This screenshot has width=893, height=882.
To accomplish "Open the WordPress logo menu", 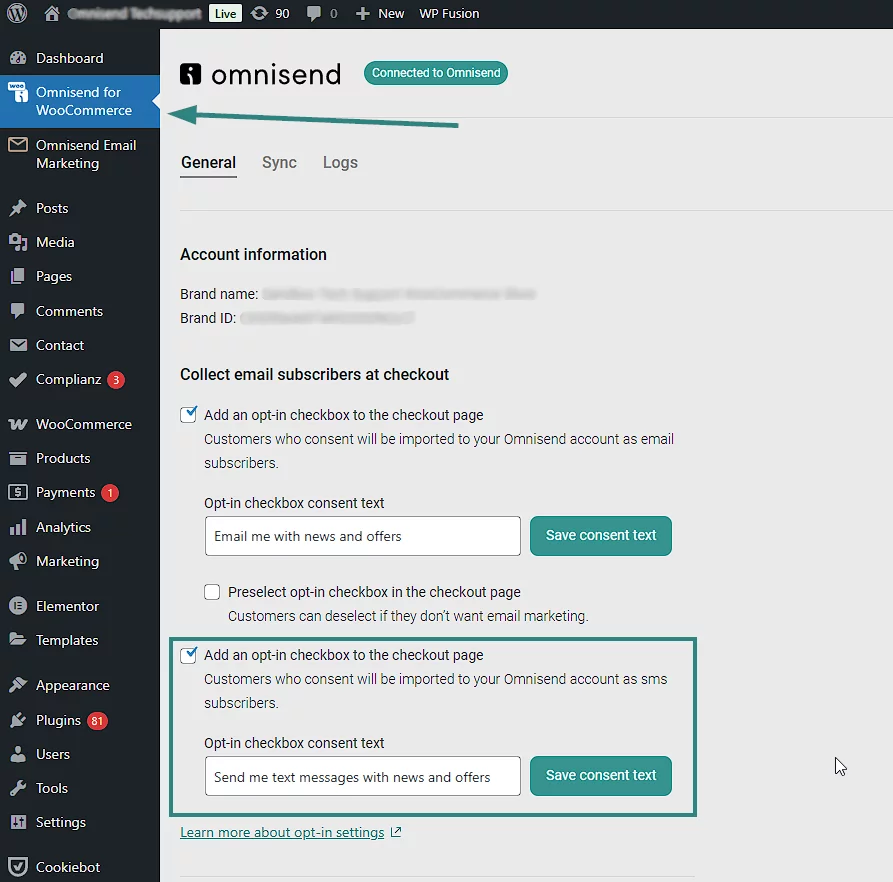I will point(17,13).
